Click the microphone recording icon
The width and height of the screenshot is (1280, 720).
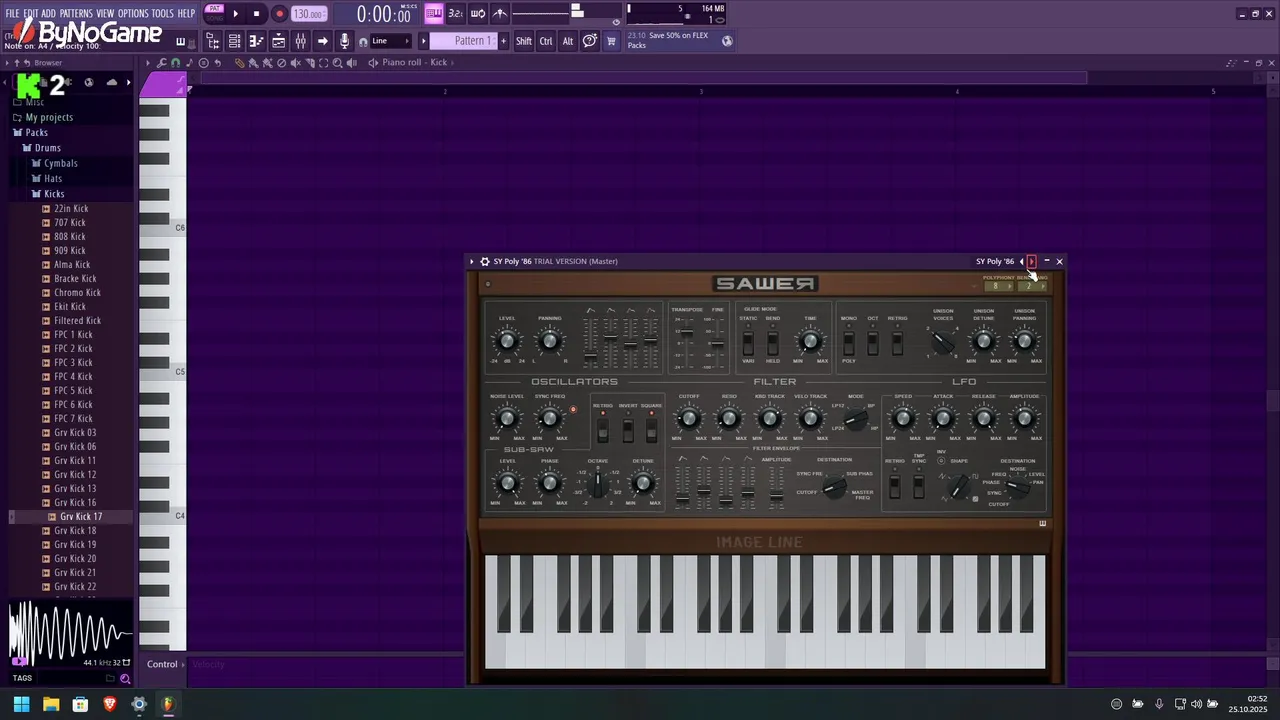click(x=344, y=41)
